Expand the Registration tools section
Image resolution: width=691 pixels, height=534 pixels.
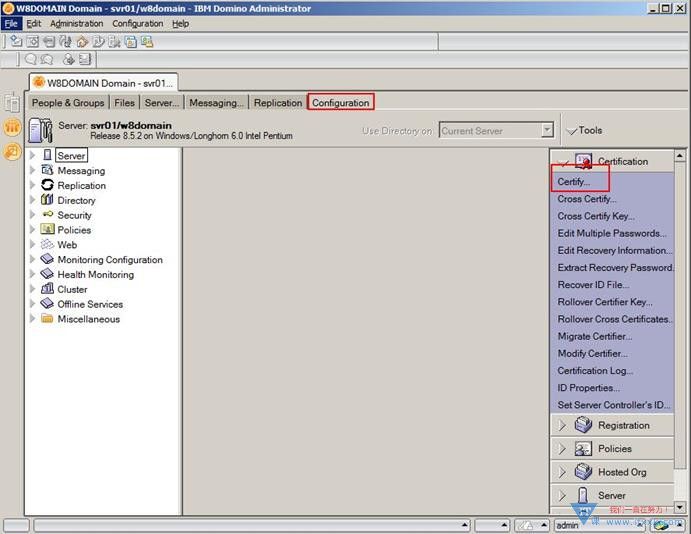pyautogui.click(x=562, y=425)
